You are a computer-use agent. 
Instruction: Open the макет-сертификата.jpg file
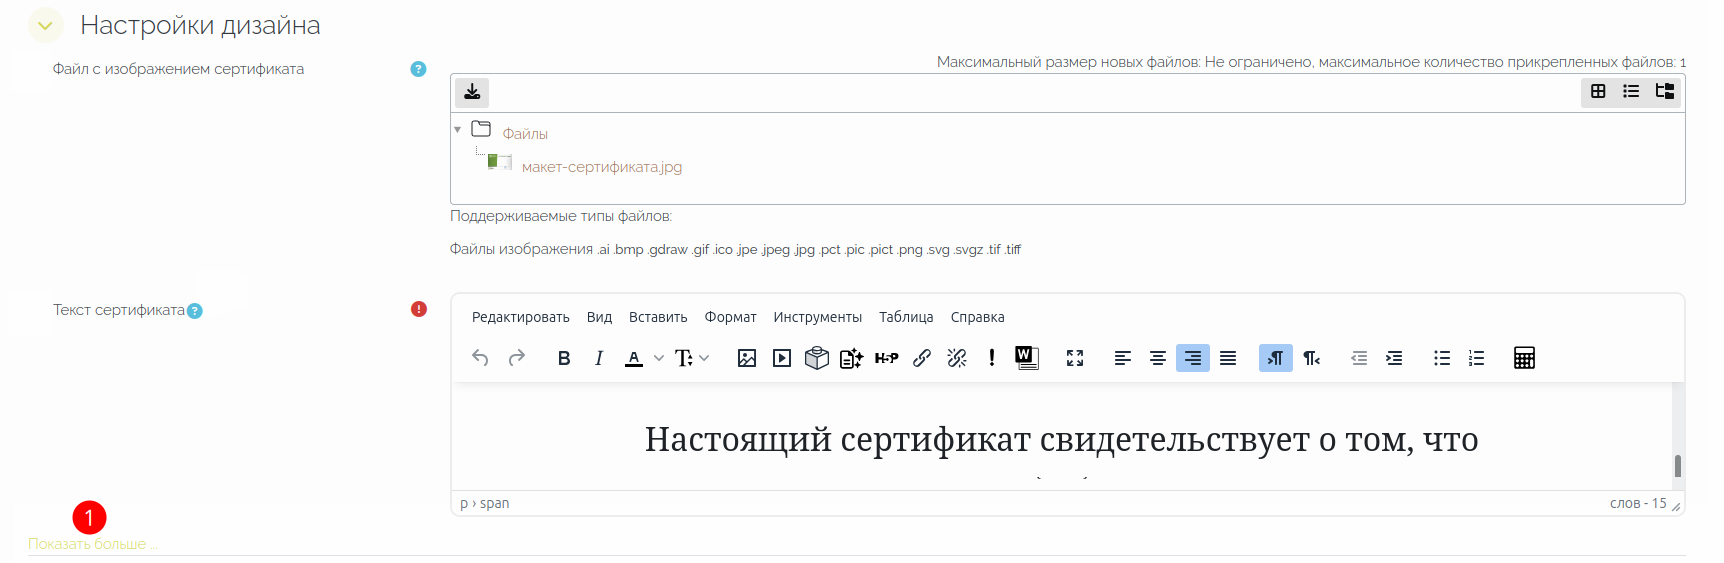coord(601,167)
